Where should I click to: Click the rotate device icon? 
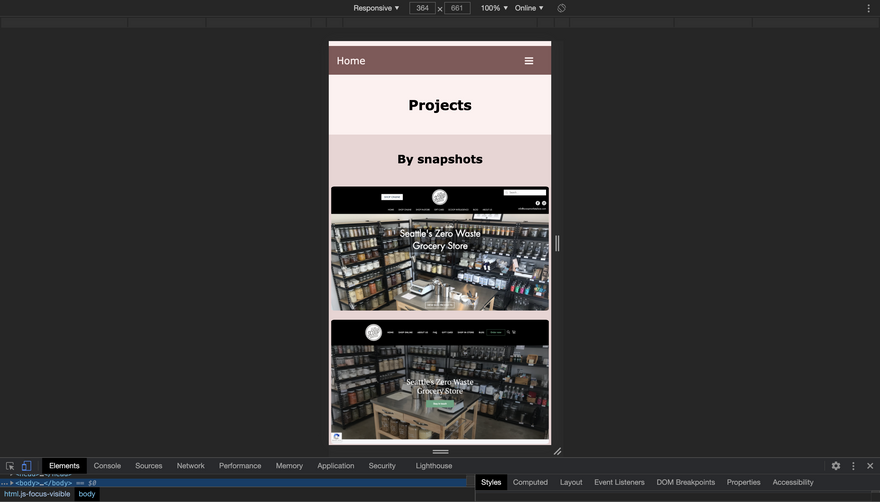[x=562, y=8]
